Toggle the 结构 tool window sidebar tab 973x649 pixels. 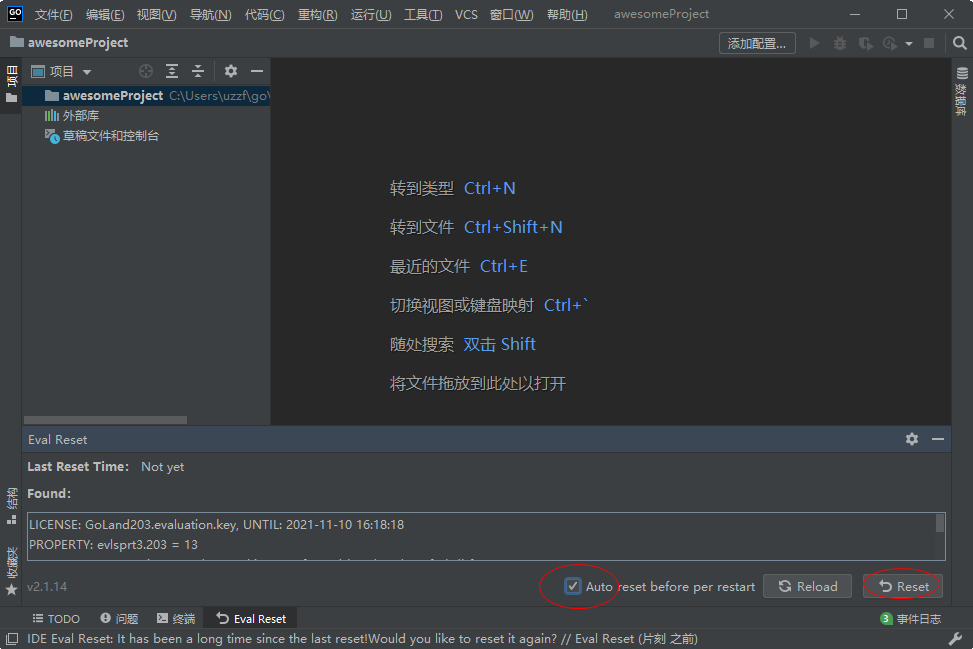[11, 506]
